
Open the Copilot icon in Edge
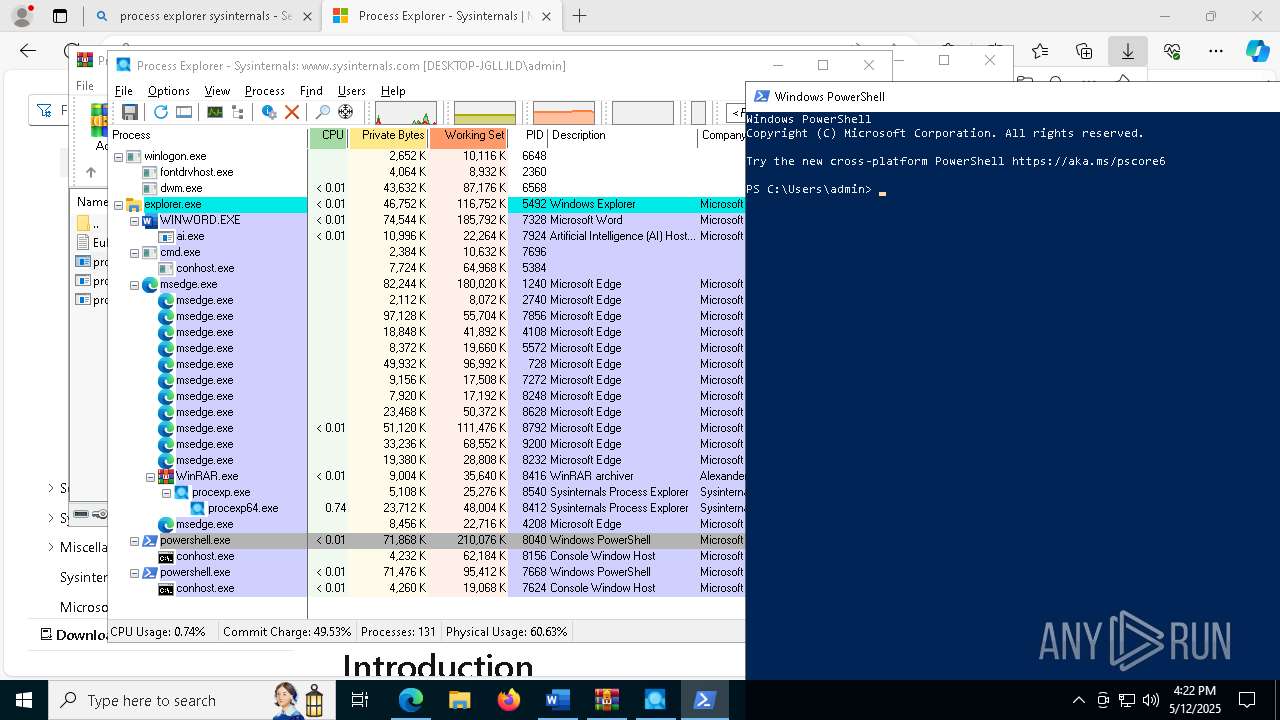pyautogui.click(x=1258, y=51)
